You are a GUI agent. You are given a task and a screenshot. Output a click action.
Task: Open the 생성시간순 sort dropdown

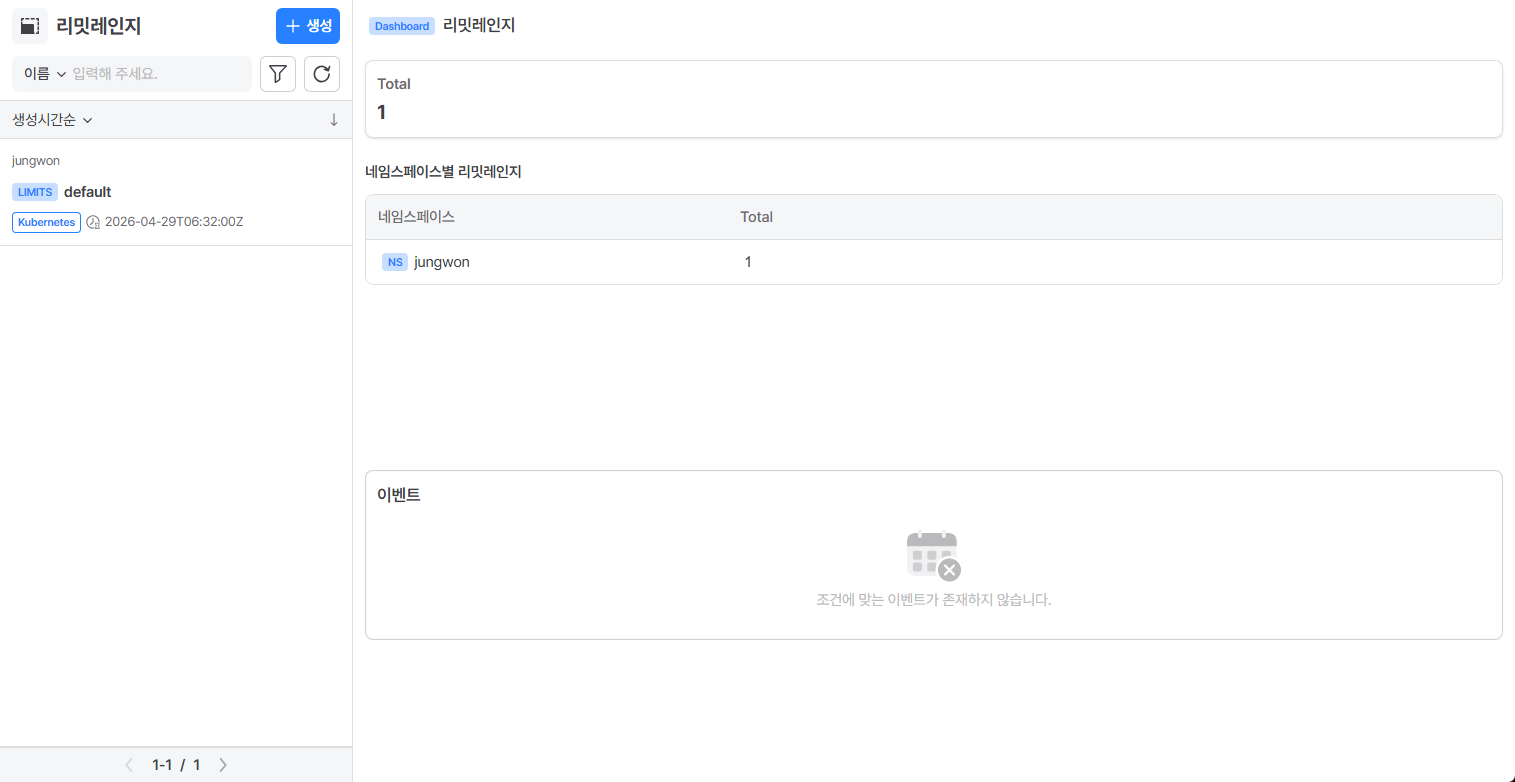52,120
